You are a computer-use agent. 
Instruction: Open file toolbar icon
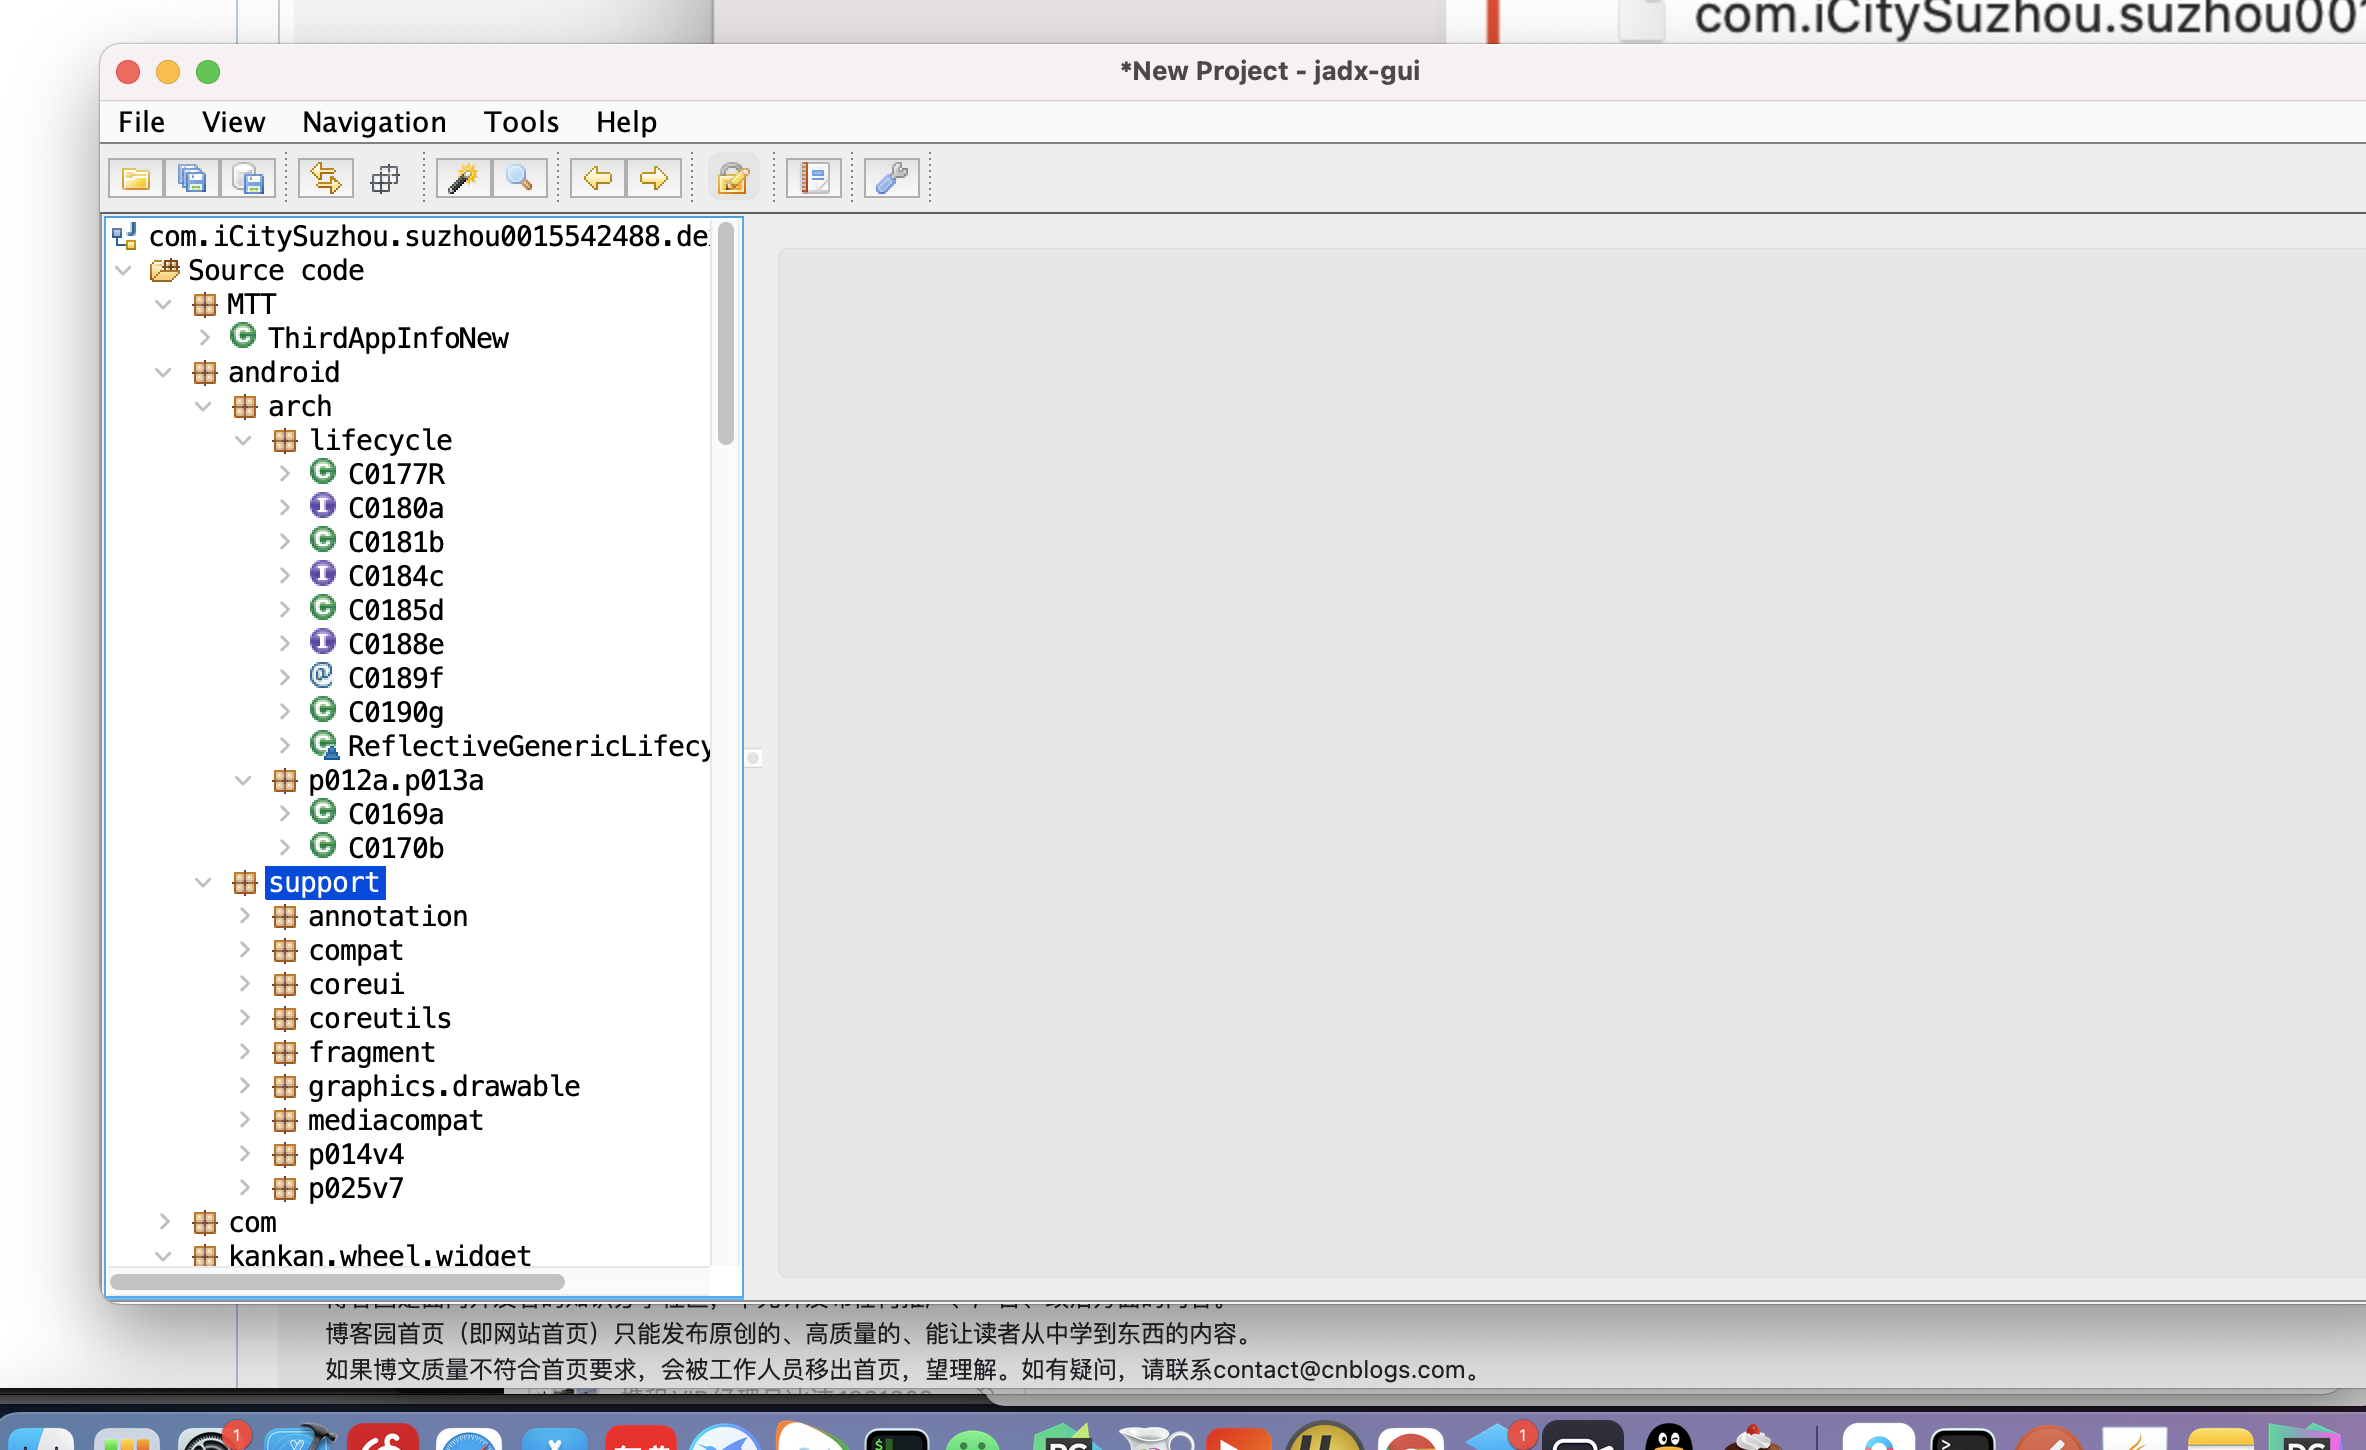pos(136,179)
